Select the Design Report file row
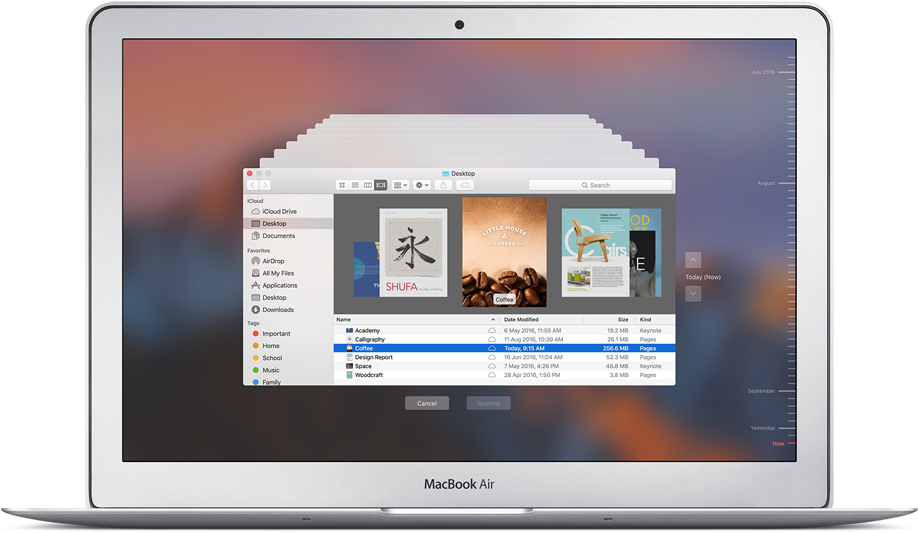This screenshot has width=918, height=533. [x=504, y=357]
